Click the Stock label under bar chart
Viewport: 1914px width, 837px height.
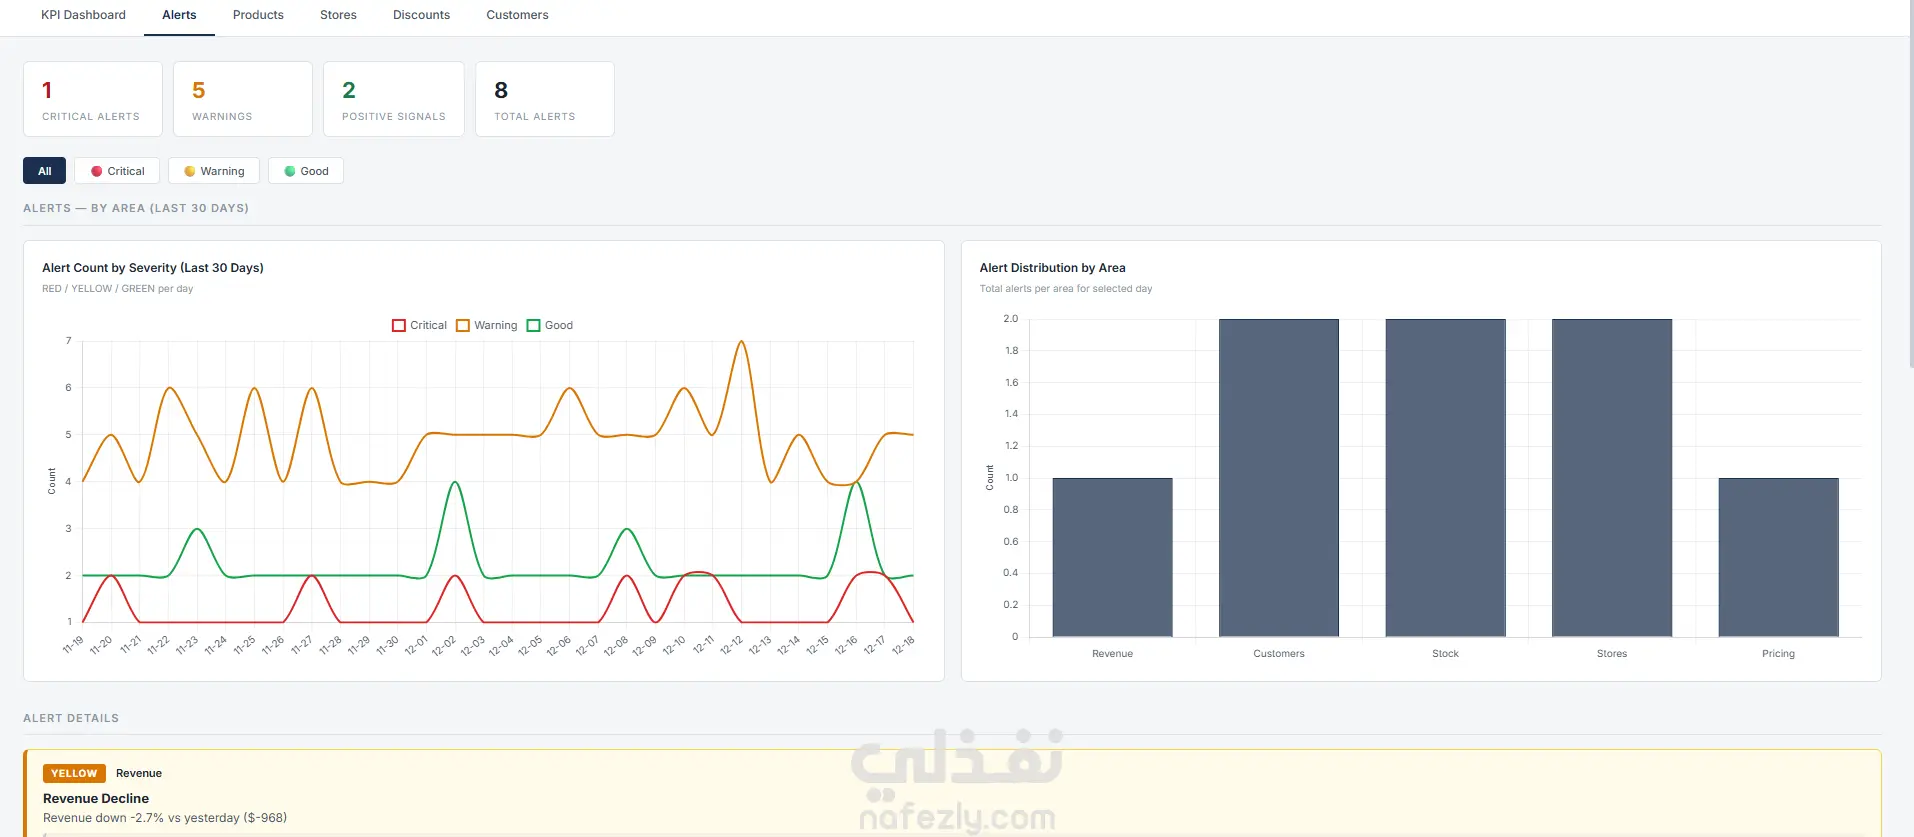[1445, 653]
